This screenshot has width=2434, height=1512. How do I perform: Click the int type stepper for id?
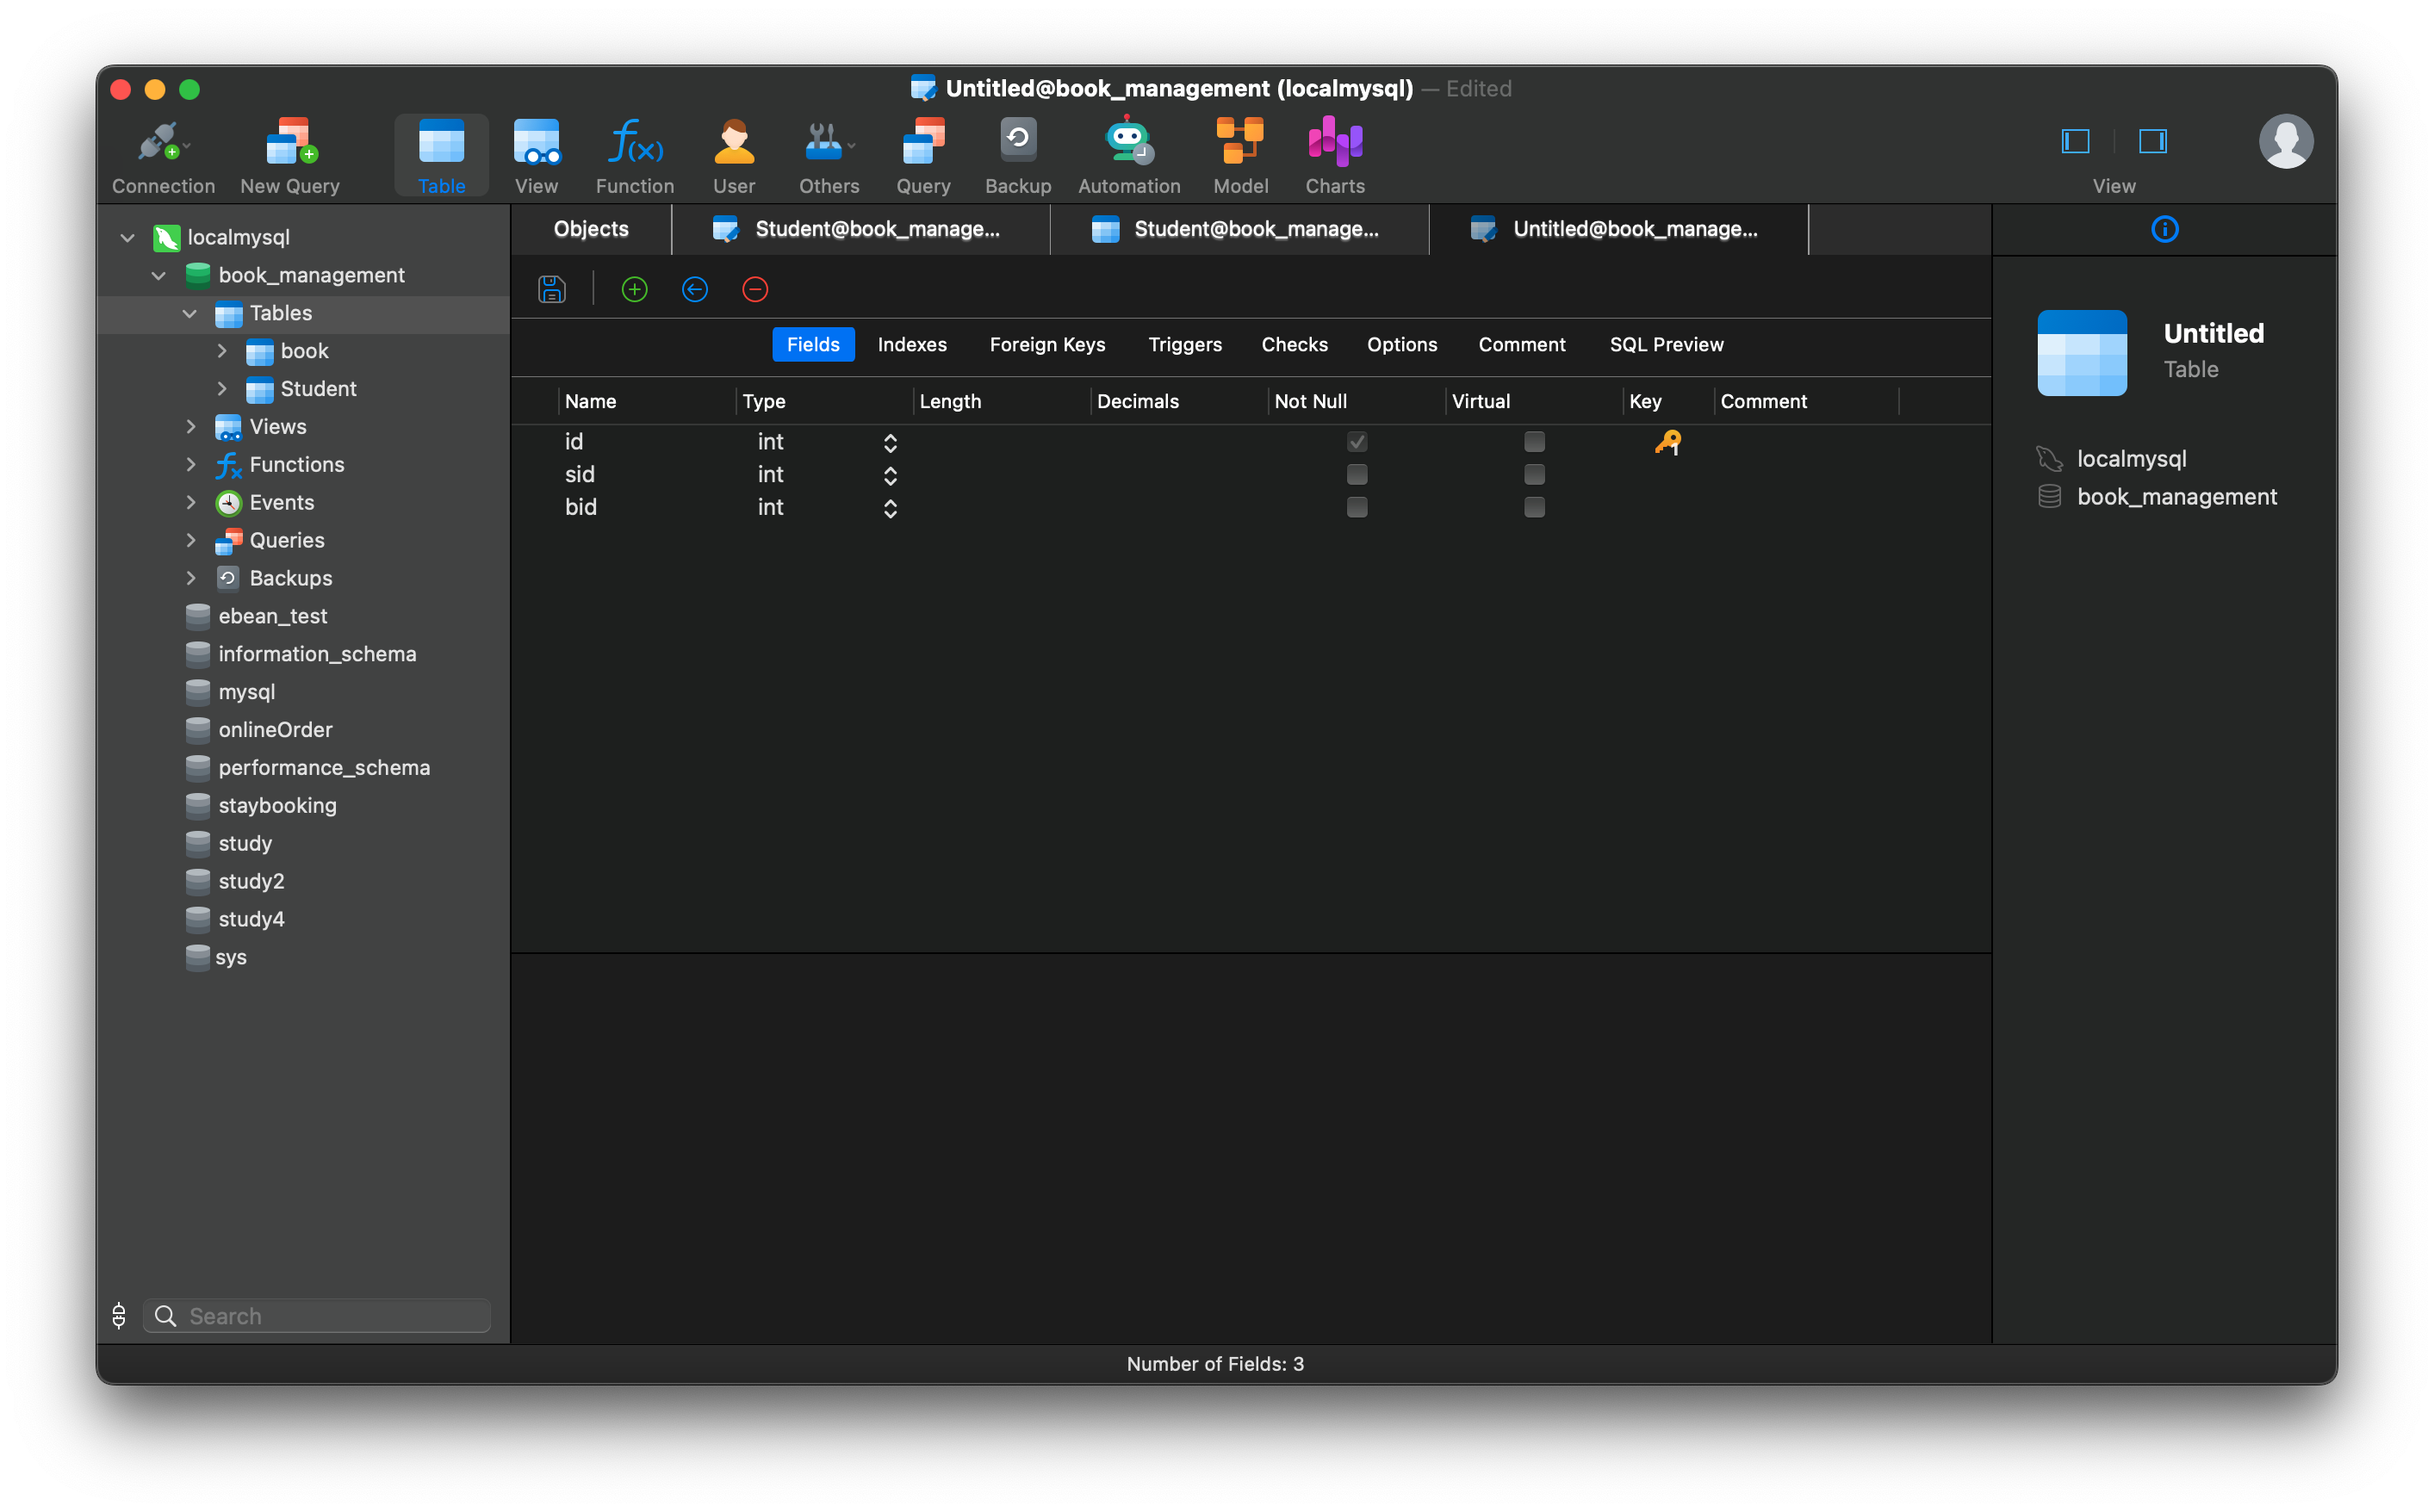click(891, 441)
